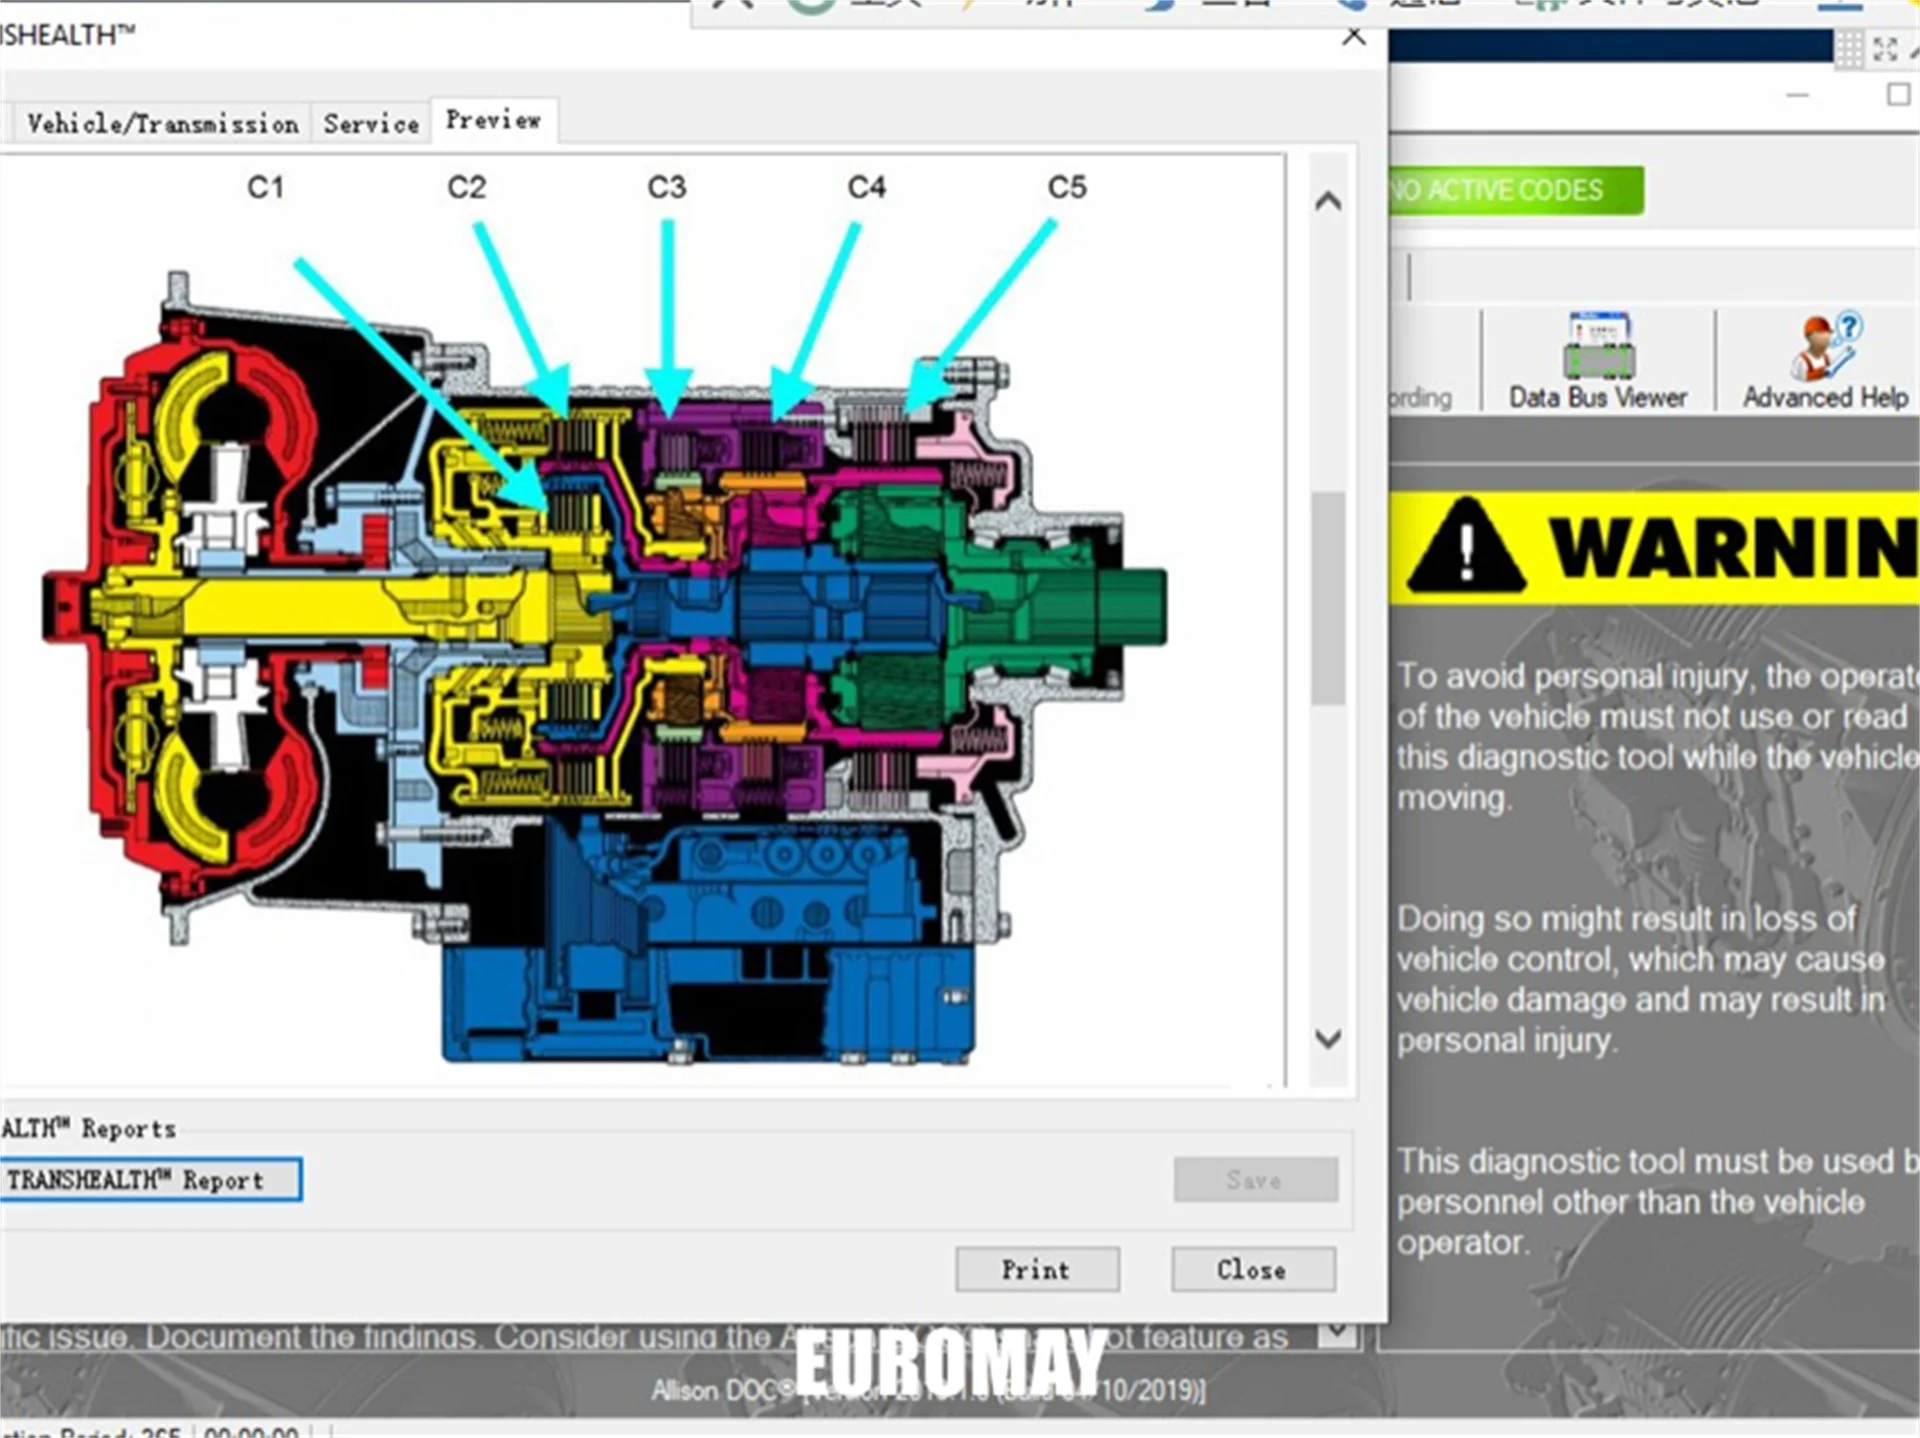Click the grid view icon at top right

tap(1849, 48)
